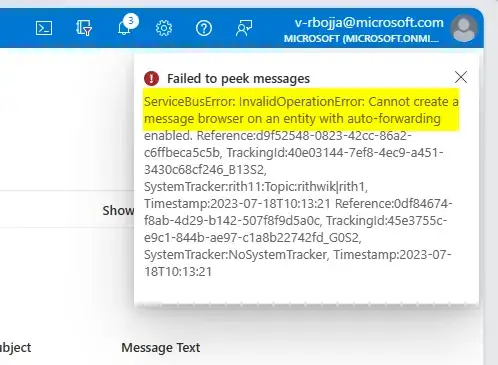
Task: Click the highlighted ServiceBusError message text
Action: coord(301,110)
